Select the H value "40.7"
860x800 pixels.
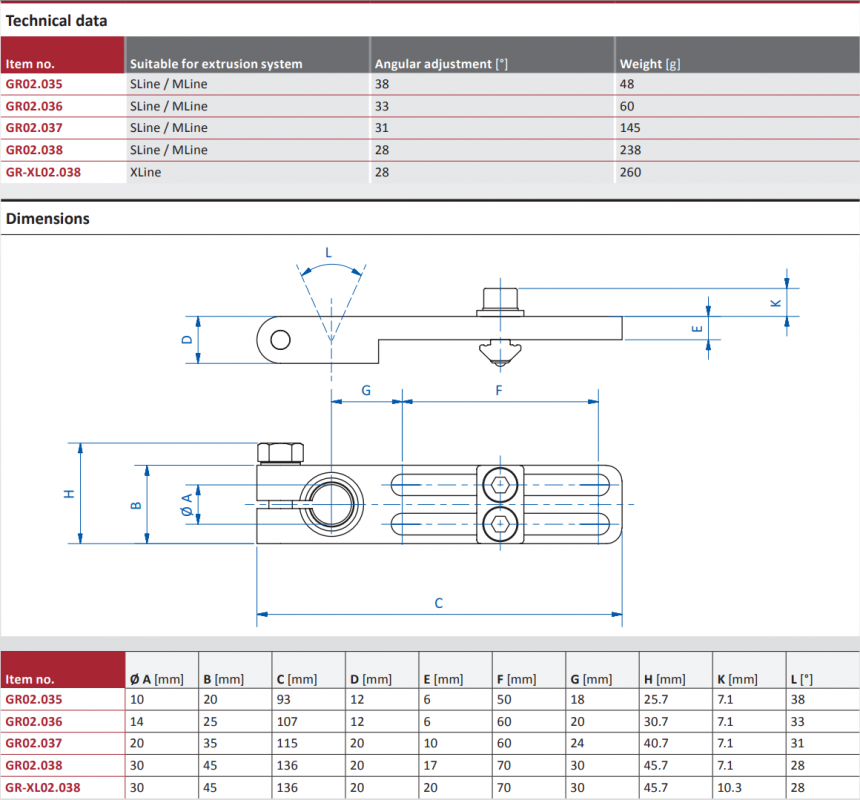[657, 743]
